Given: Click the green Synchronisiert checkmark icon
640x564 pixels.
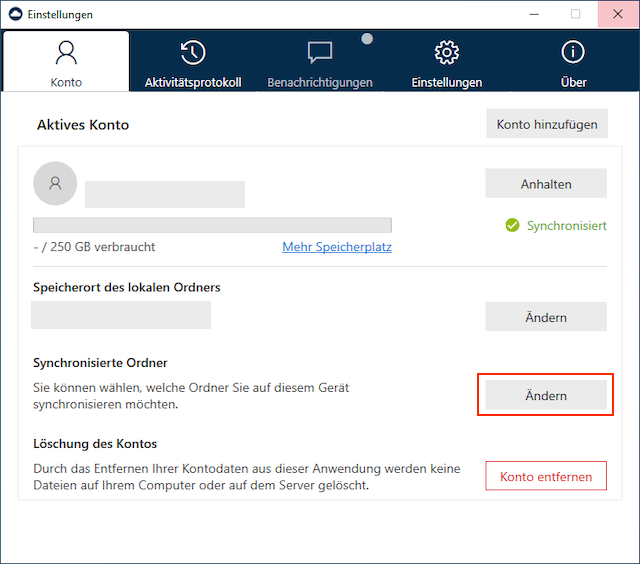Looking at the screenshot, I should [x=512, y=225].
